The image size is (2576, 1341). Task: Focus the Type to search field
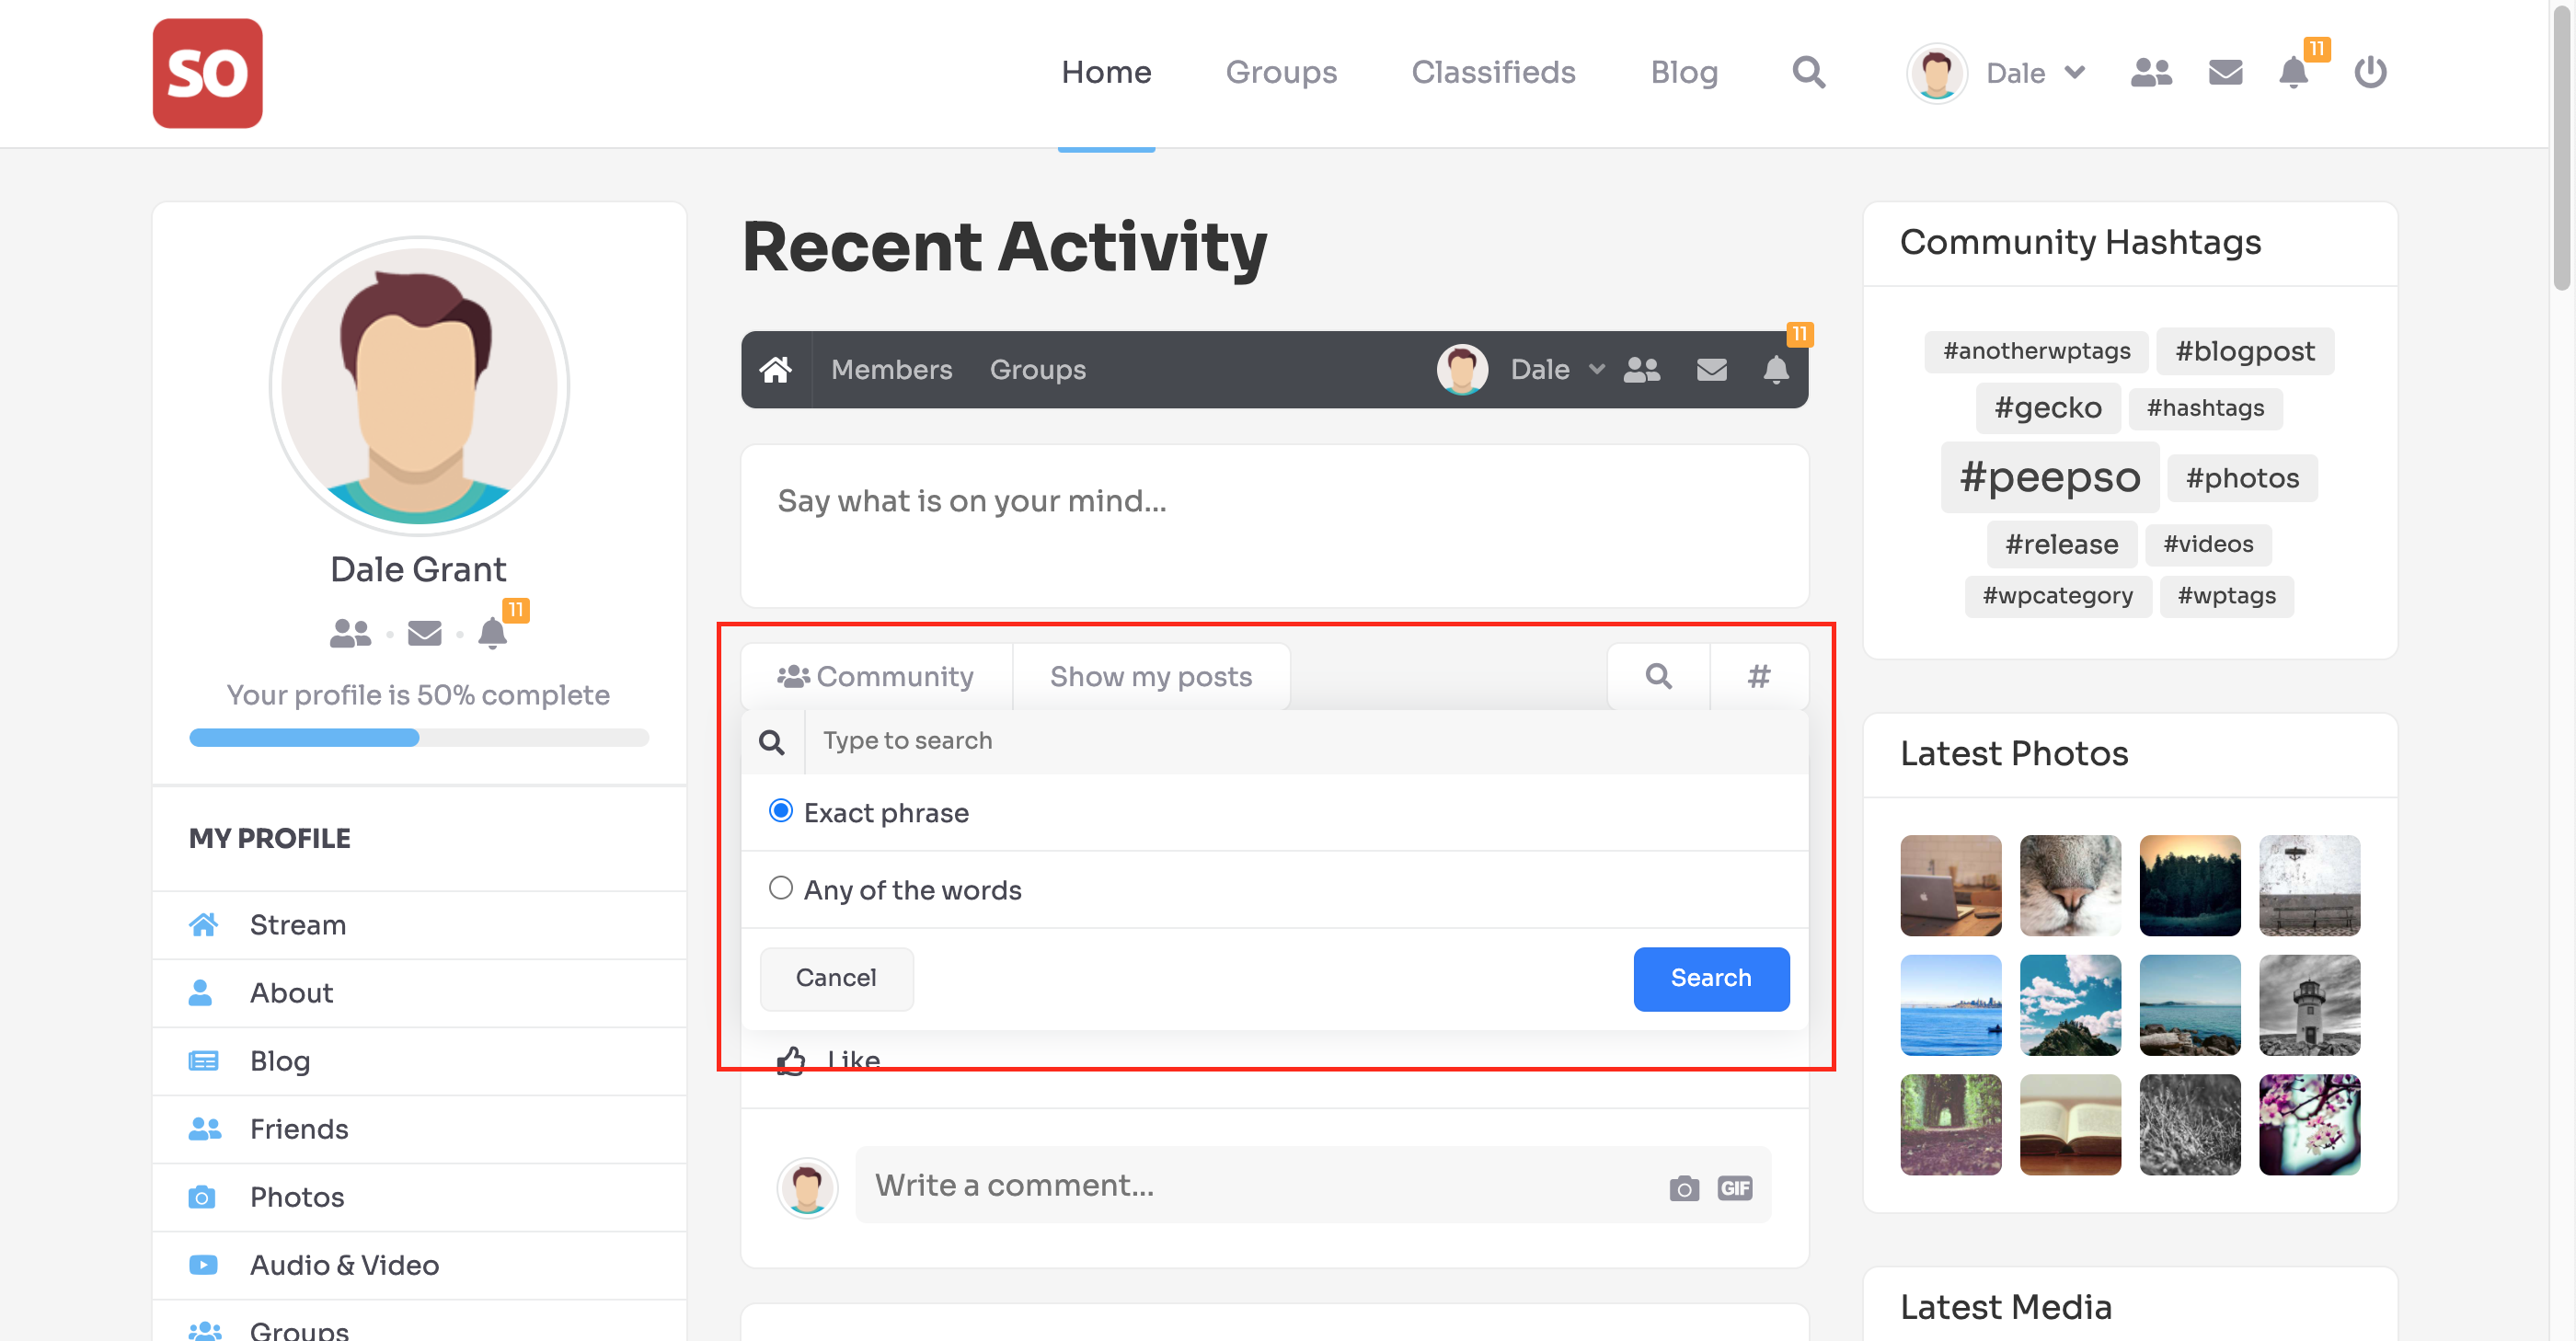pyautogui.click(x=1306, y=741)
